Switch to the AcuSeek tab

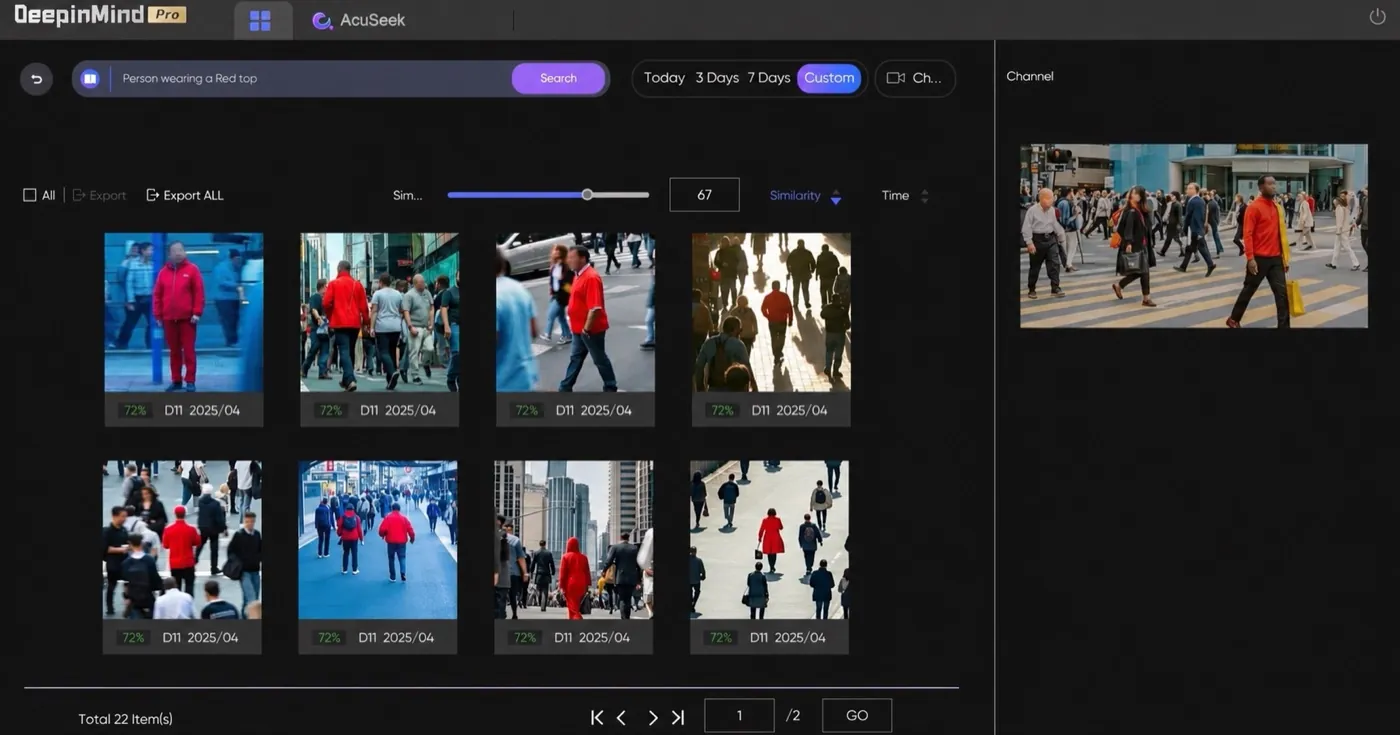tap(359, 21)
